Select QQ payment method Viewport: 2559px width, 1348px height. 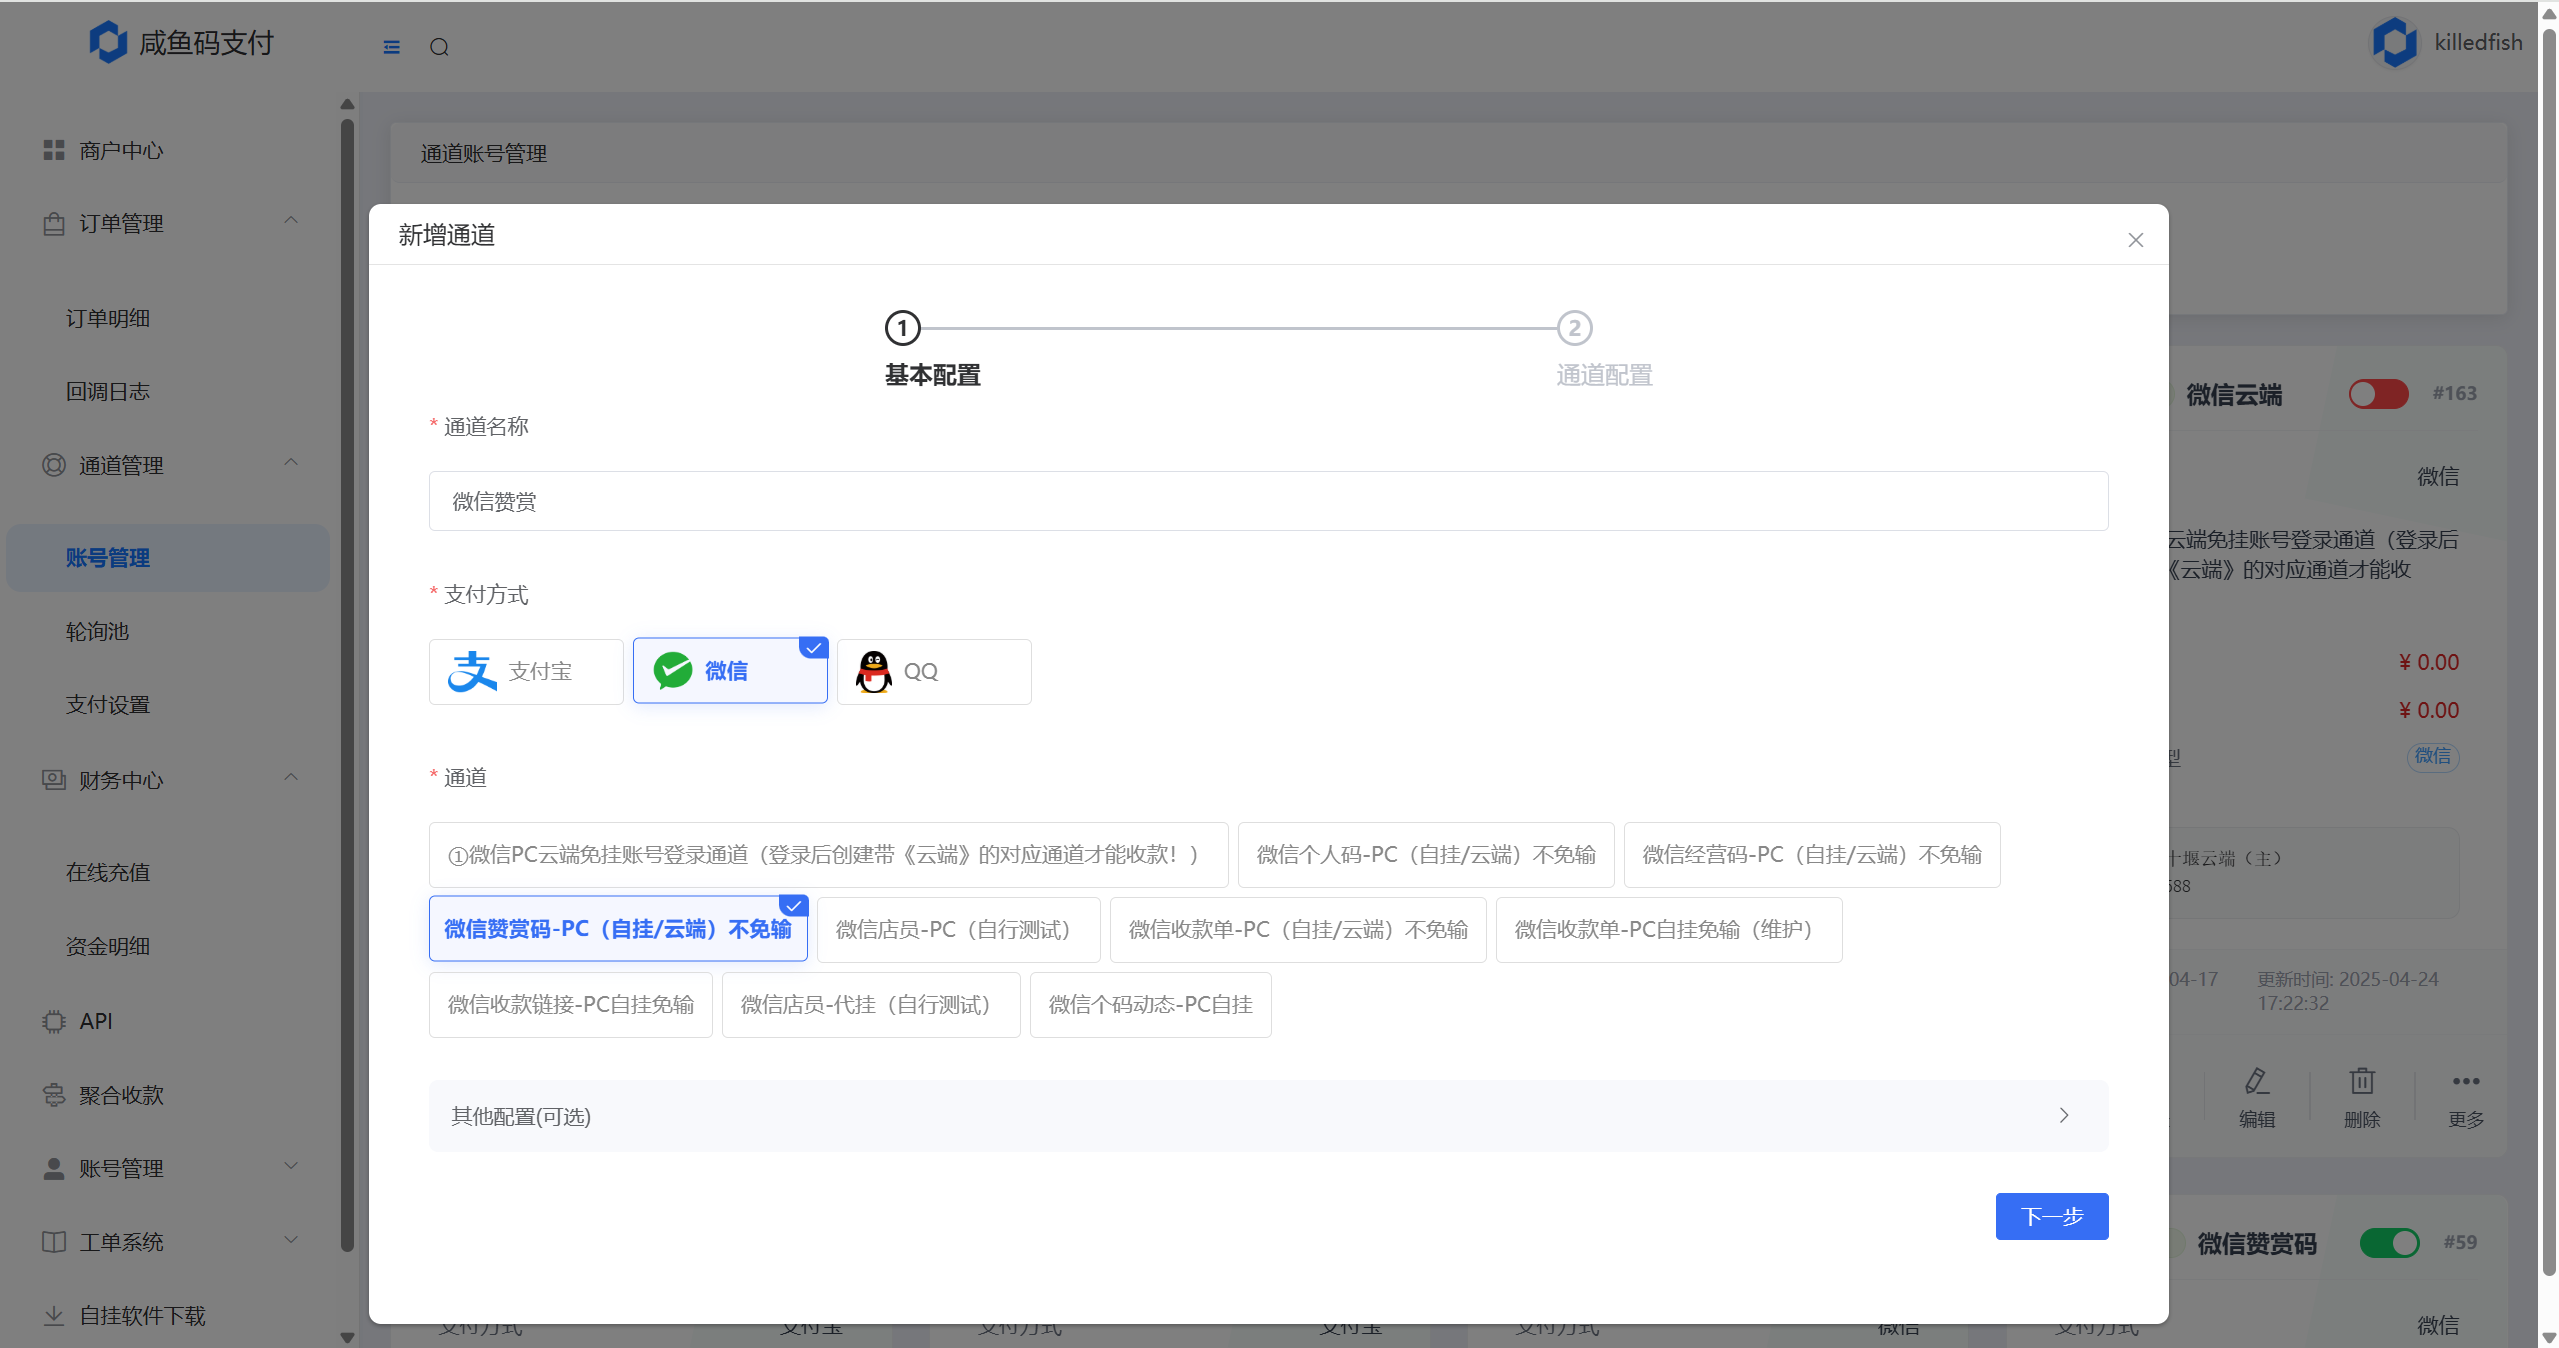[934, 671]
